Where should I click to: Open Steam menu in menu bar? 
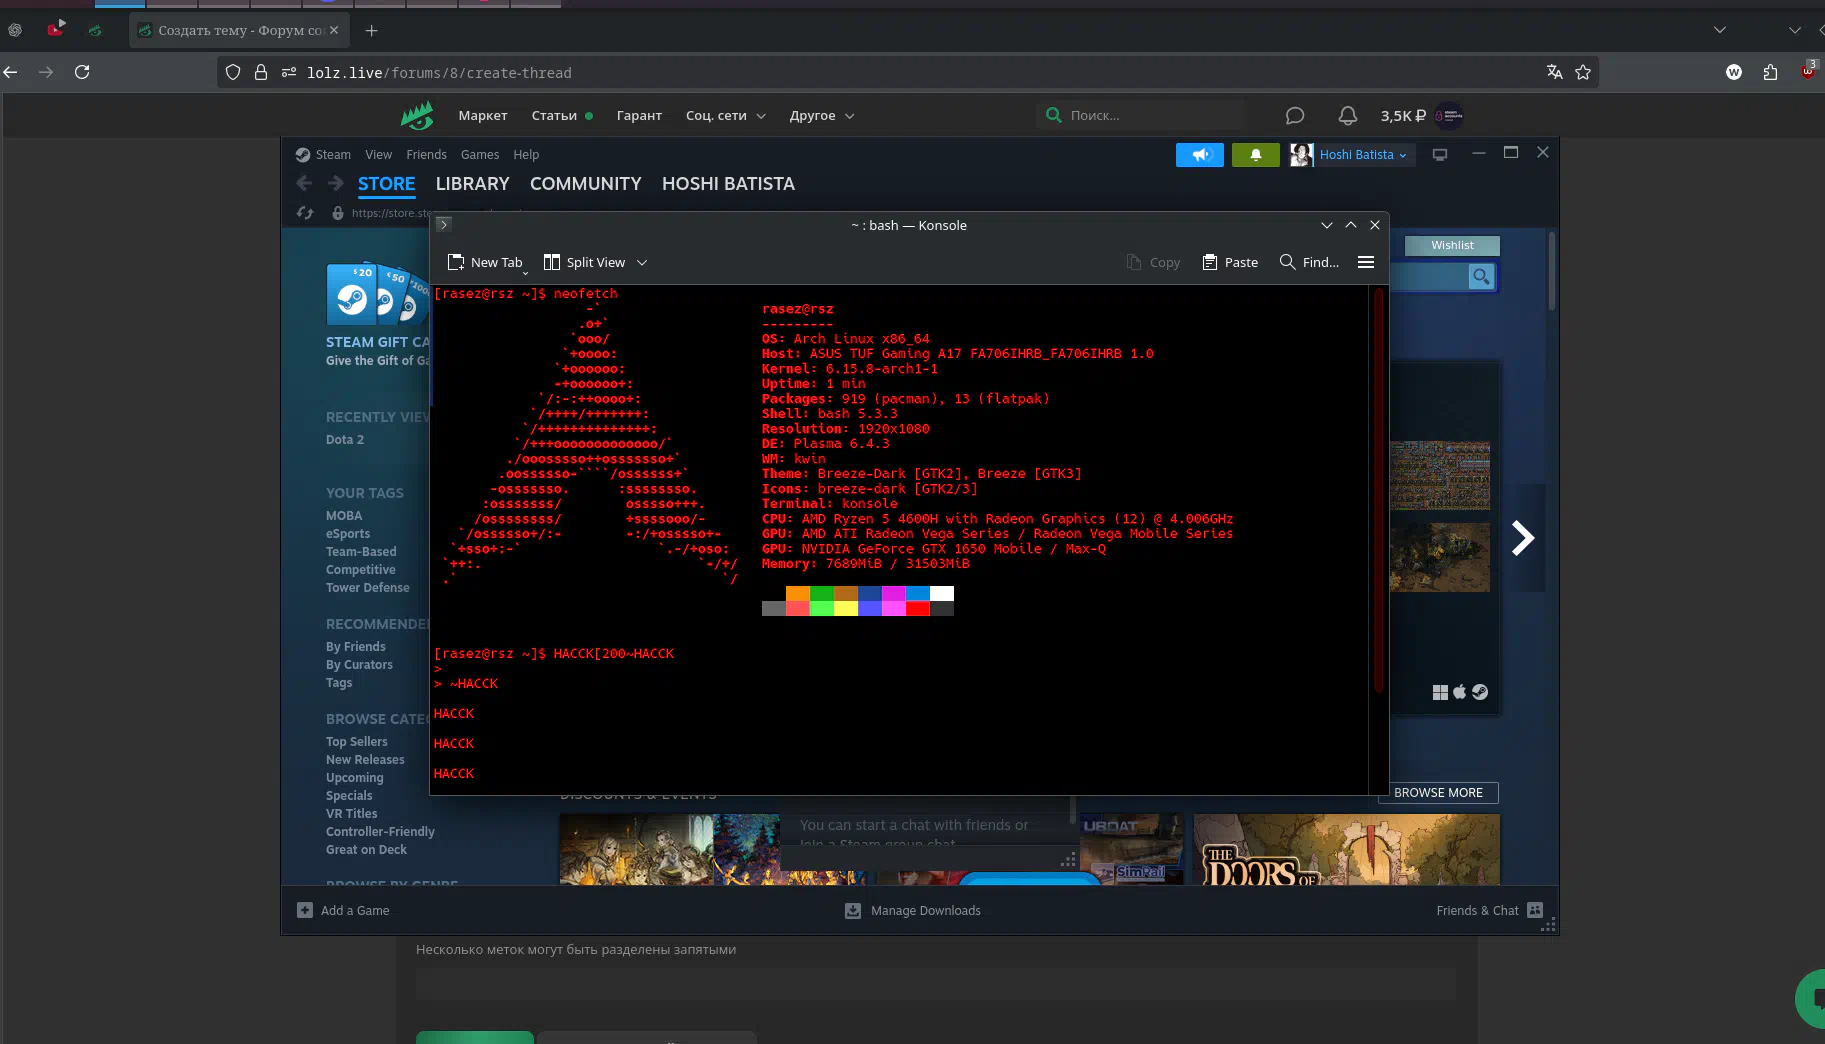333,155
